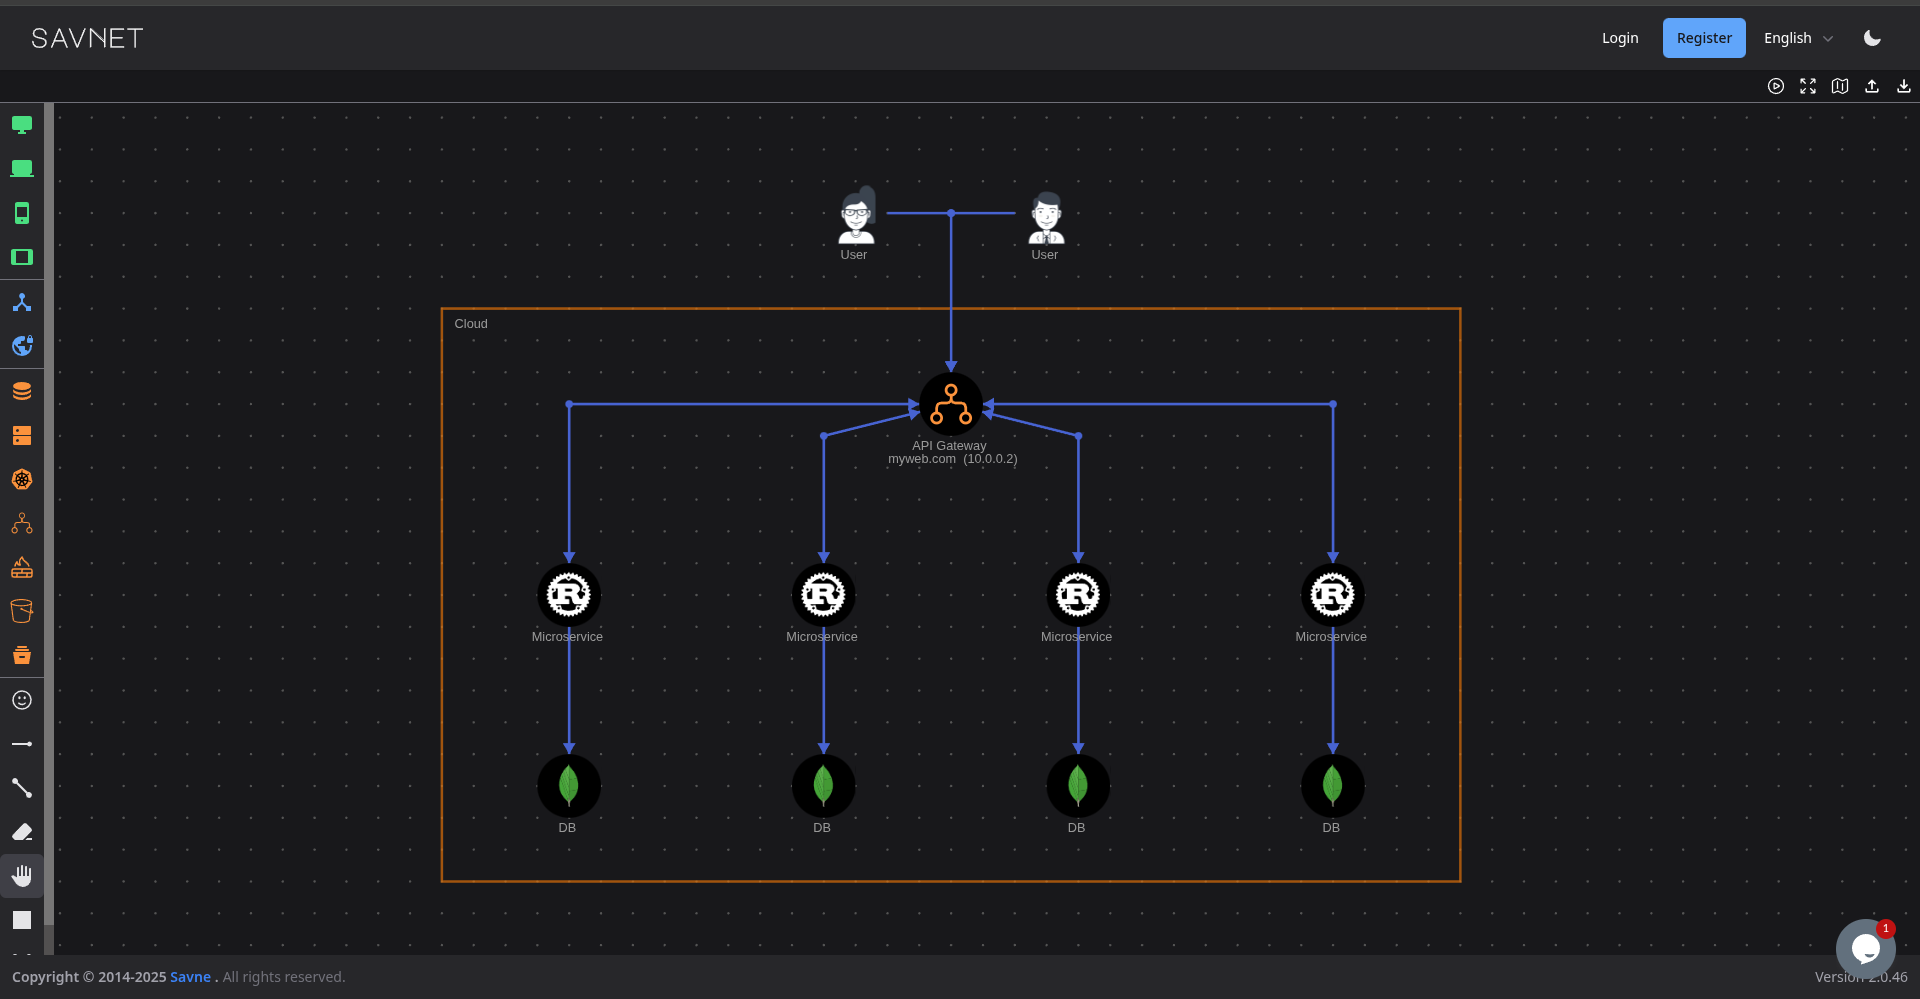Viewport: 1920px width, 999px height.
Task: Select the hand pan tool
Action: [x=22, y=875]
